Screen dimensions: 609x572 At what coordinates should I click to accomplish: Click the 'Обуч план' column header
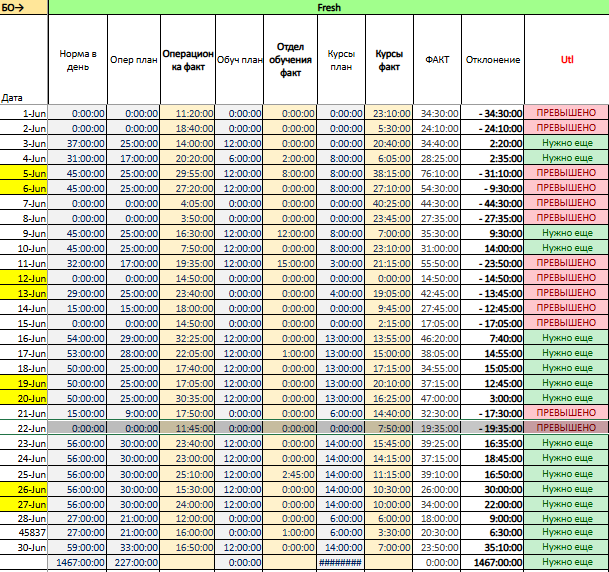pos(239,60)
